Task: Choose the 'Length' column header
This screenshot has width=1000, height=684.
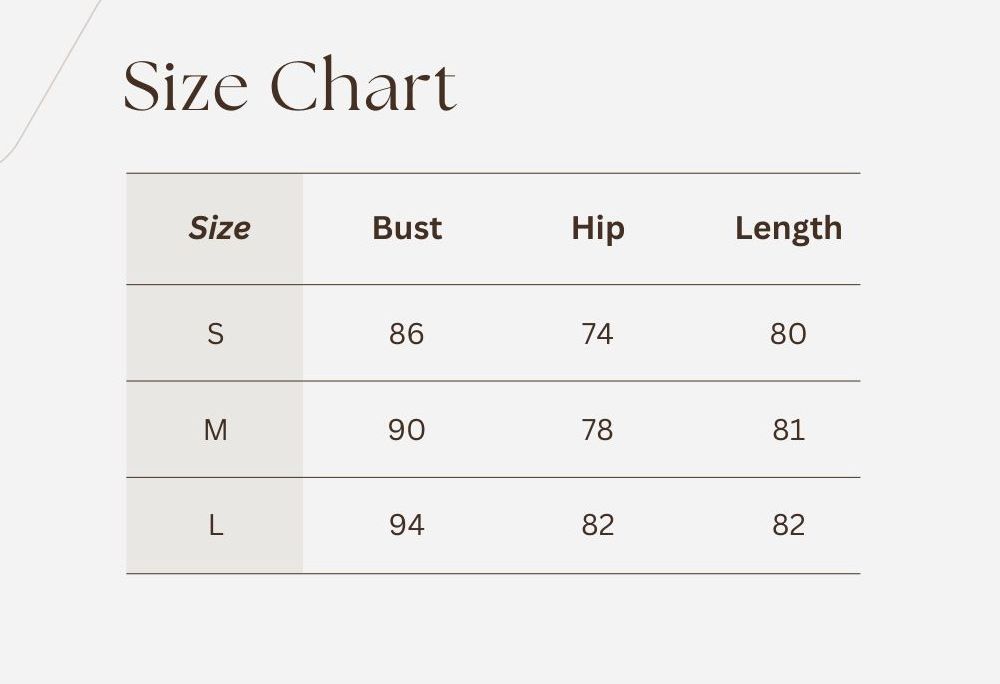Action: [x=788, y=228]
